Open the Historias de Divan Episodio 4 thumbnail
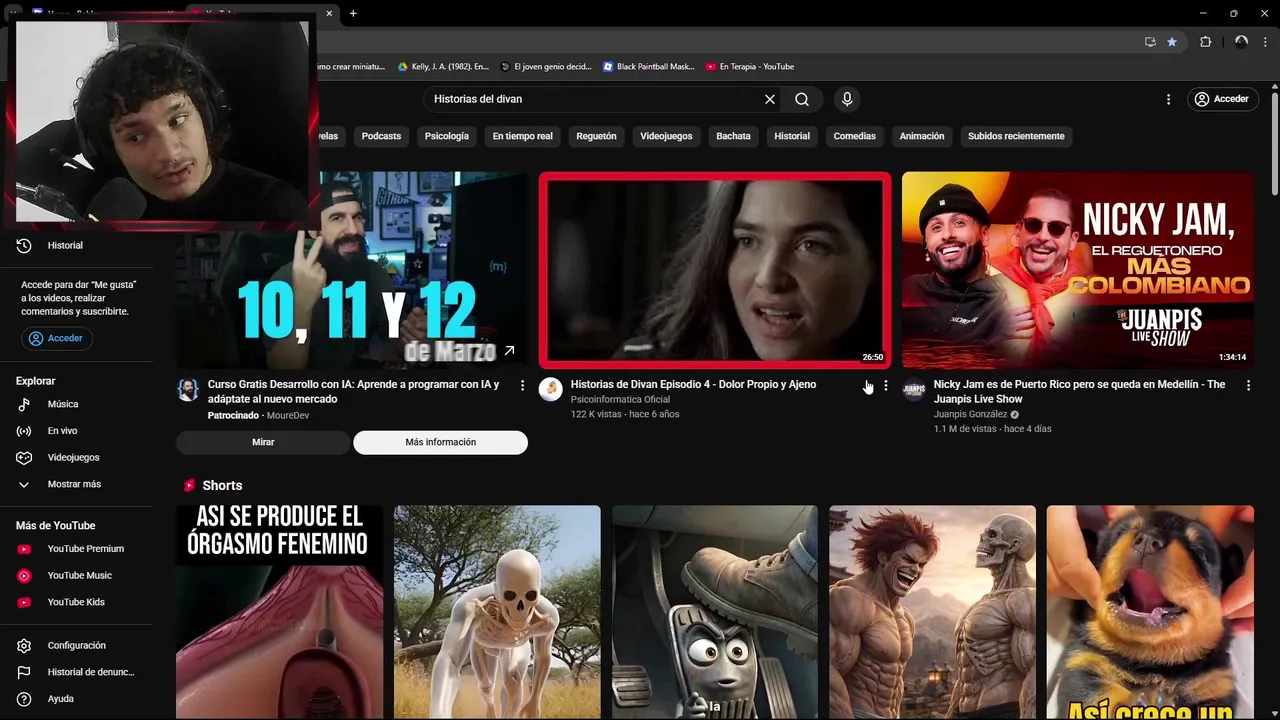Image resolution: width=1280 pixels, height=720 pixels. (715, 270)
